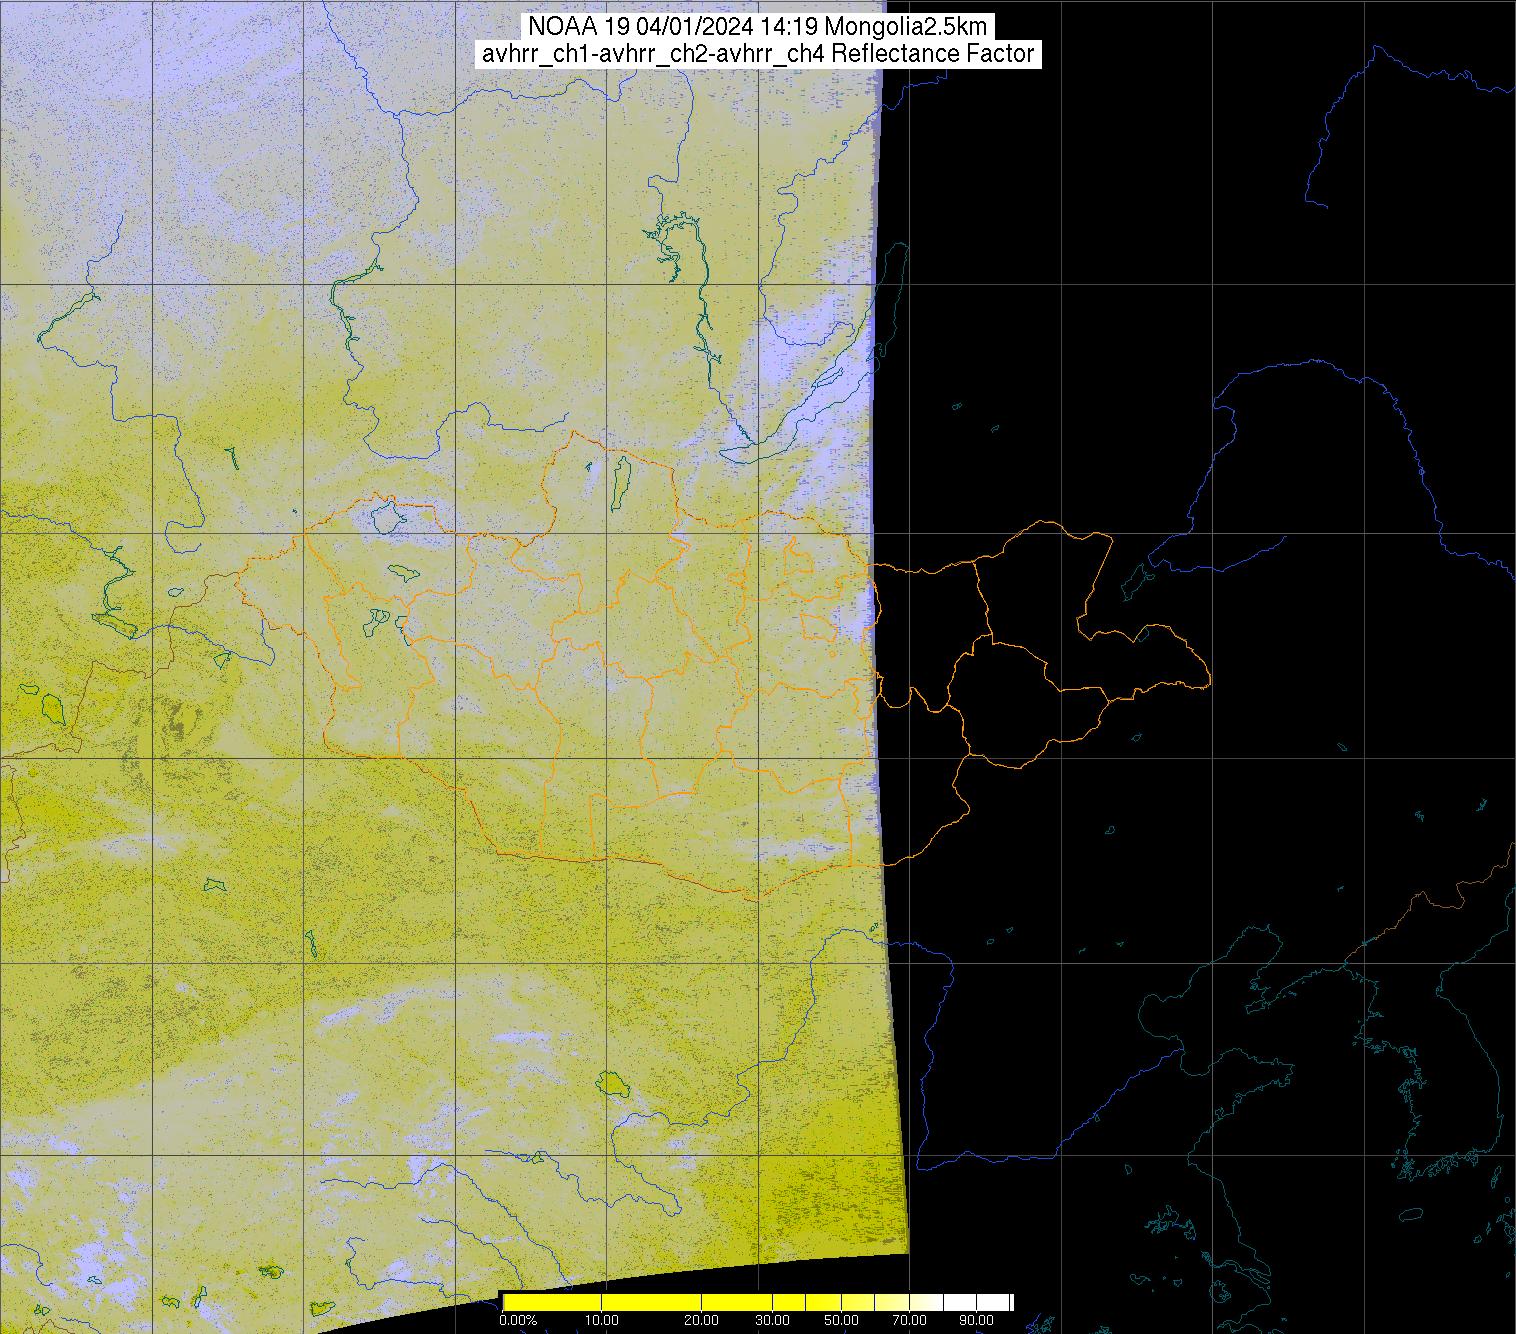Click the 0.00% label on the color scale

tap(517, 1321)
